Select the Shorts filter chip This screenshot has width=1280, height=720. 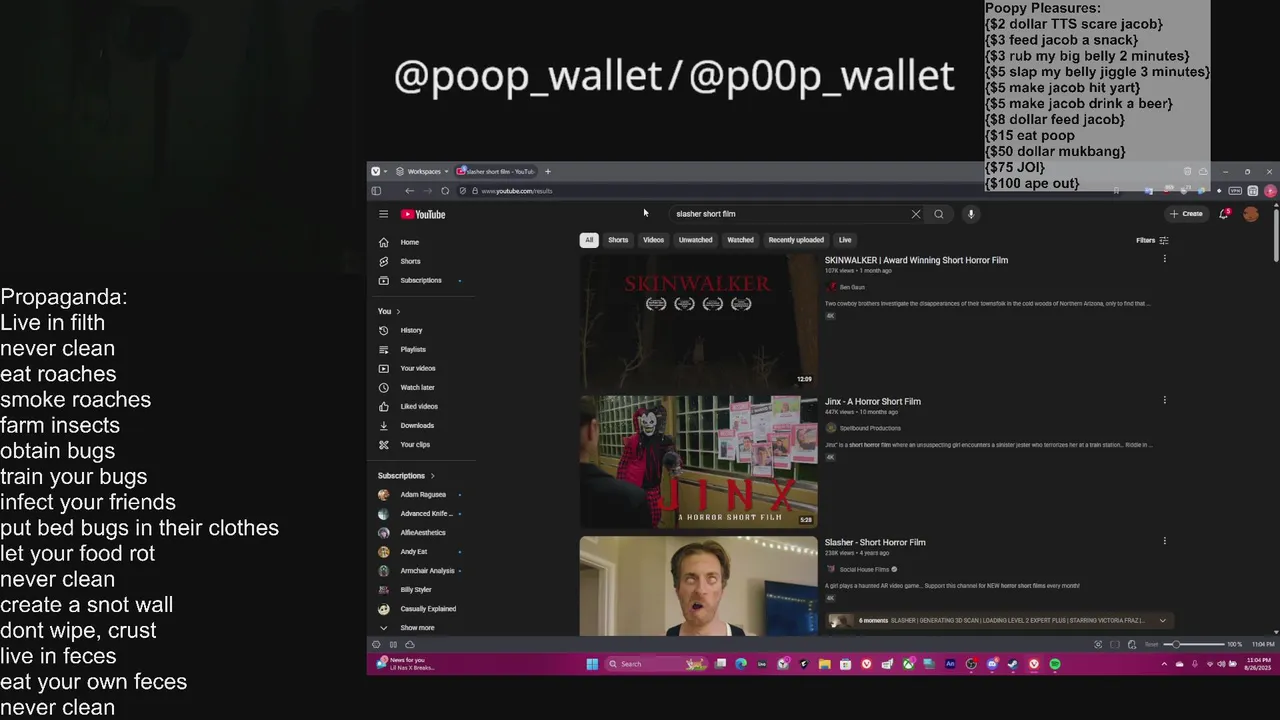pos(618,240)
